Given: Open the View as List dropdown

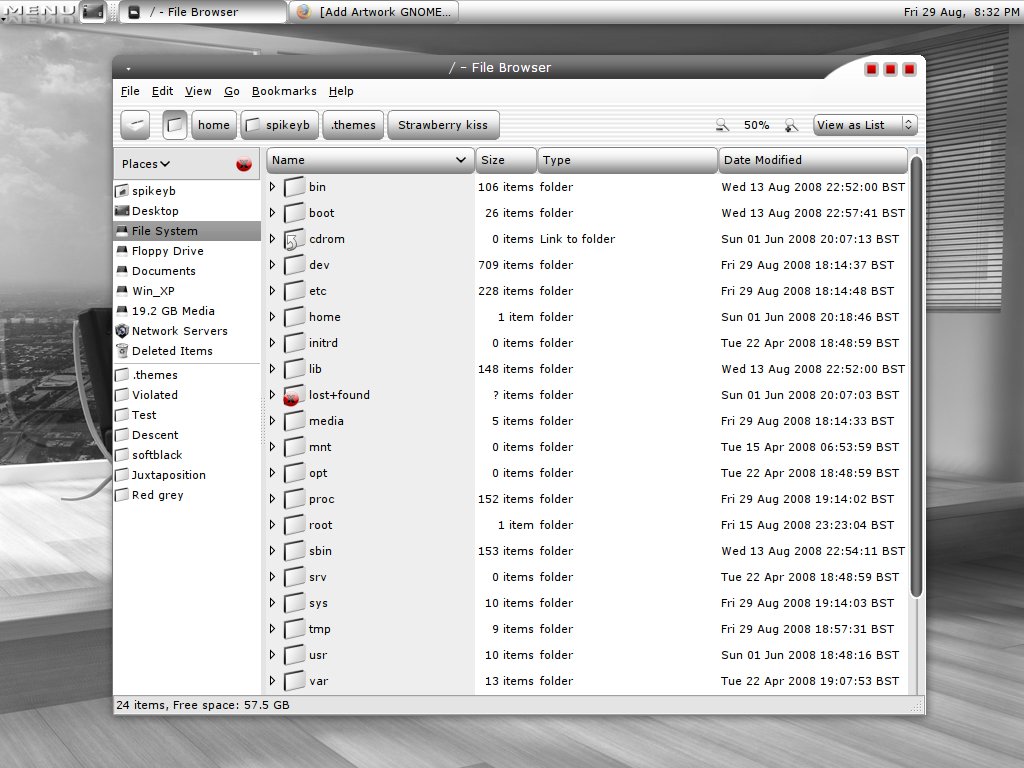Looking at the screenshot, I should (865, 125).
